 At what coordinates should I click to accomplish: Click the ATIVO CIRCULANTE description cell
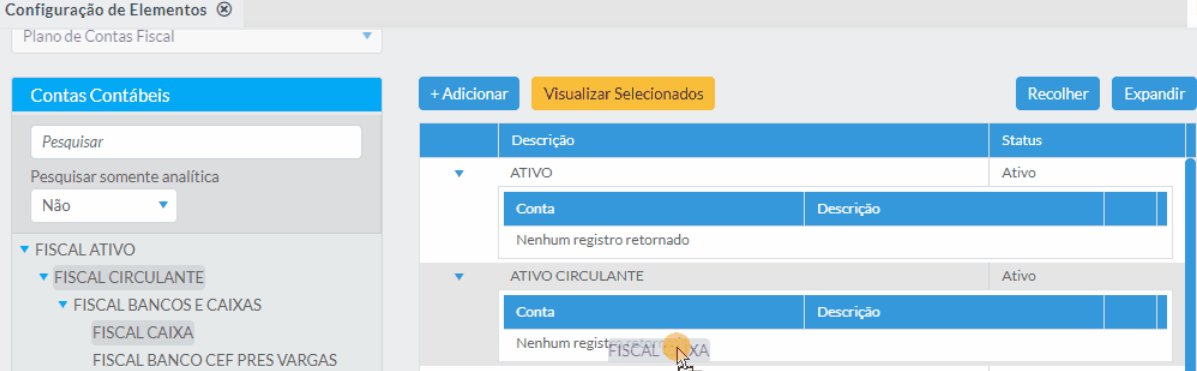[744, 276]
